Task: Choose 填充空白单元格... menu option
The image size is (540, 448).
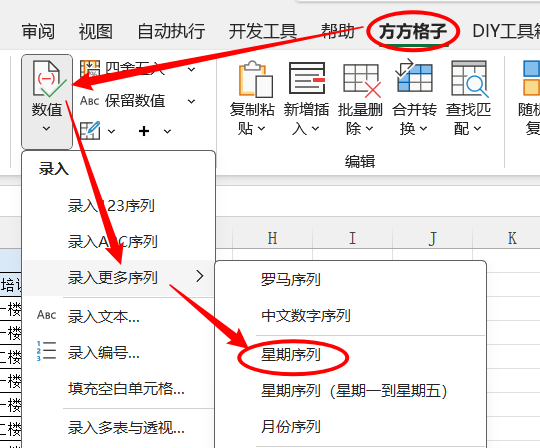Action: 126,389
